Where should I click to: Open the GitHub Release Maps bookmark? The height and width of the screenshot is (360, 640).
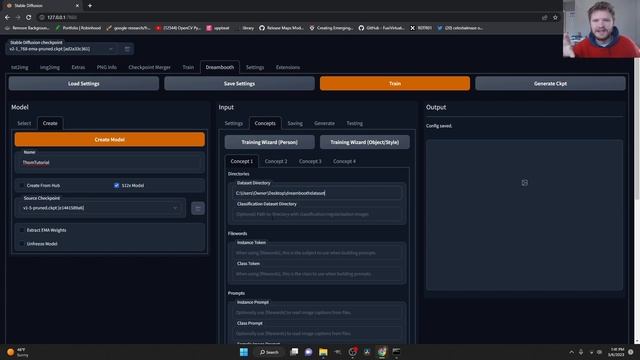(x=281, y=28)
